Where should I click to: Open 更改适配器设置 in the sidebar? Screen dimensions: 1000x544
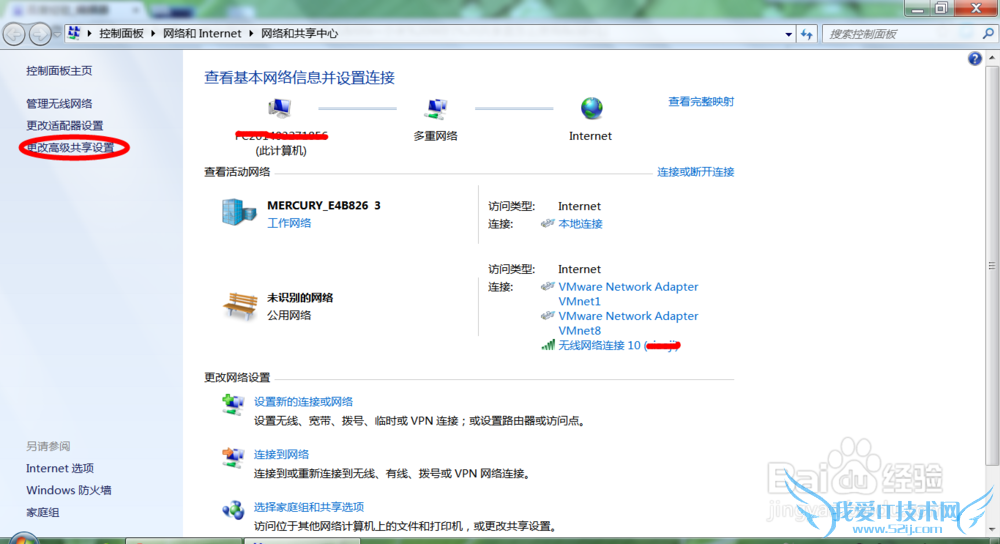pos(64,126)
